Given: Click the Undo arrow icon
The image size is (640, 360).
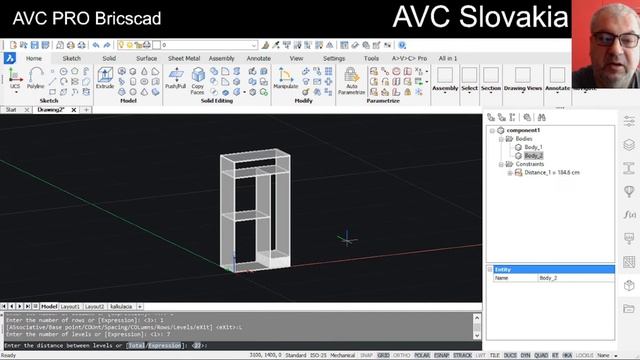Looking at the screenshot, I should (96, 45).
